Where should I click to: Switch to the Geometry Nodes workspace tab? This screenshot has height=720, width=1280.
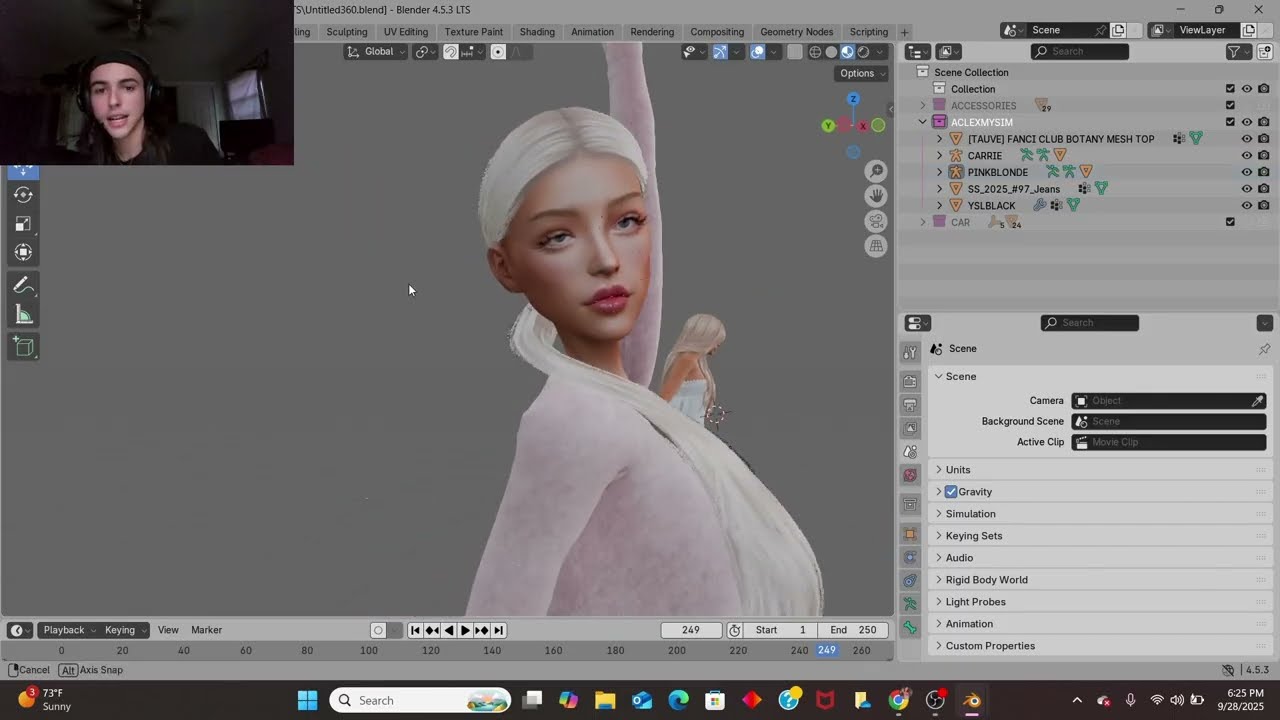[x=796, y=32]
